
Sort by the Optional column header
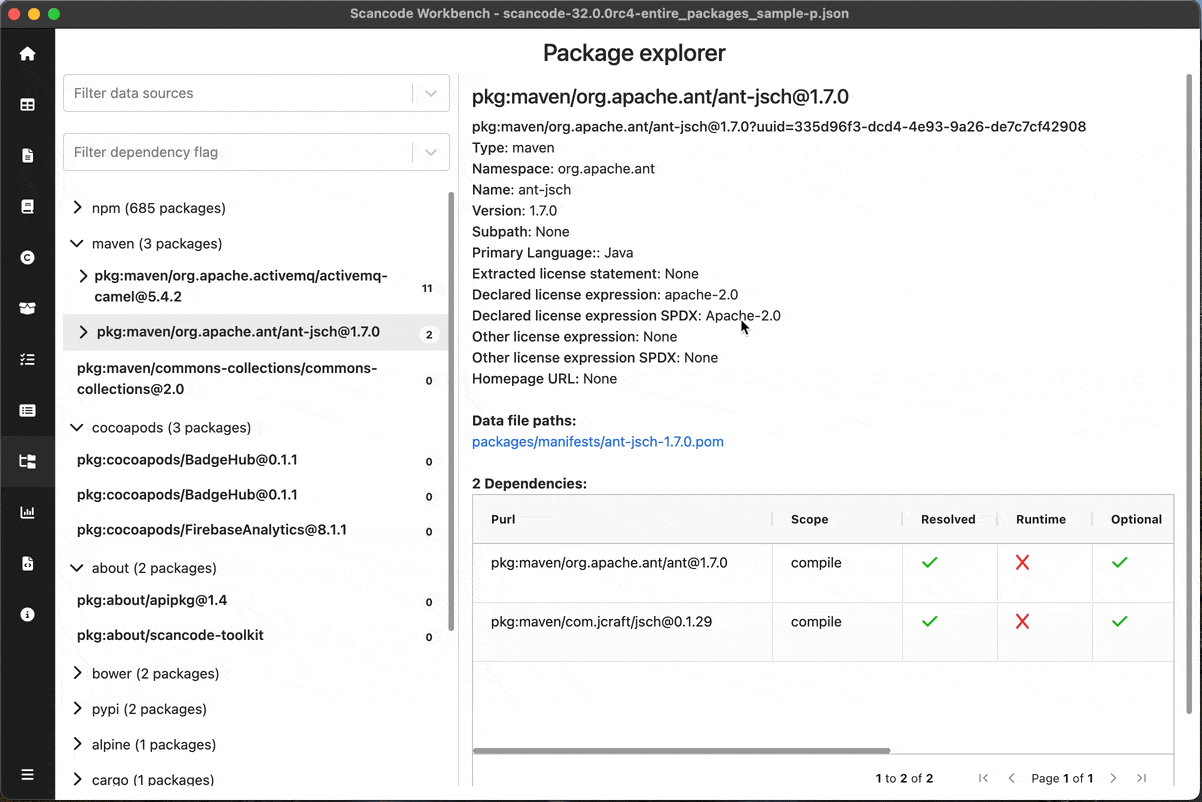tap(1135, 519)
